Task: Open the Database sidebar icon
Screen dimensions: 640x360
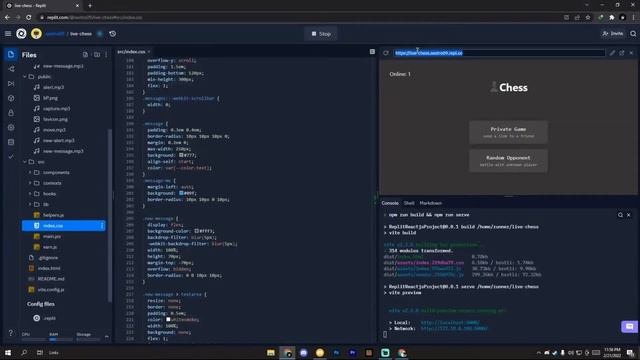Action: (11, 142)
